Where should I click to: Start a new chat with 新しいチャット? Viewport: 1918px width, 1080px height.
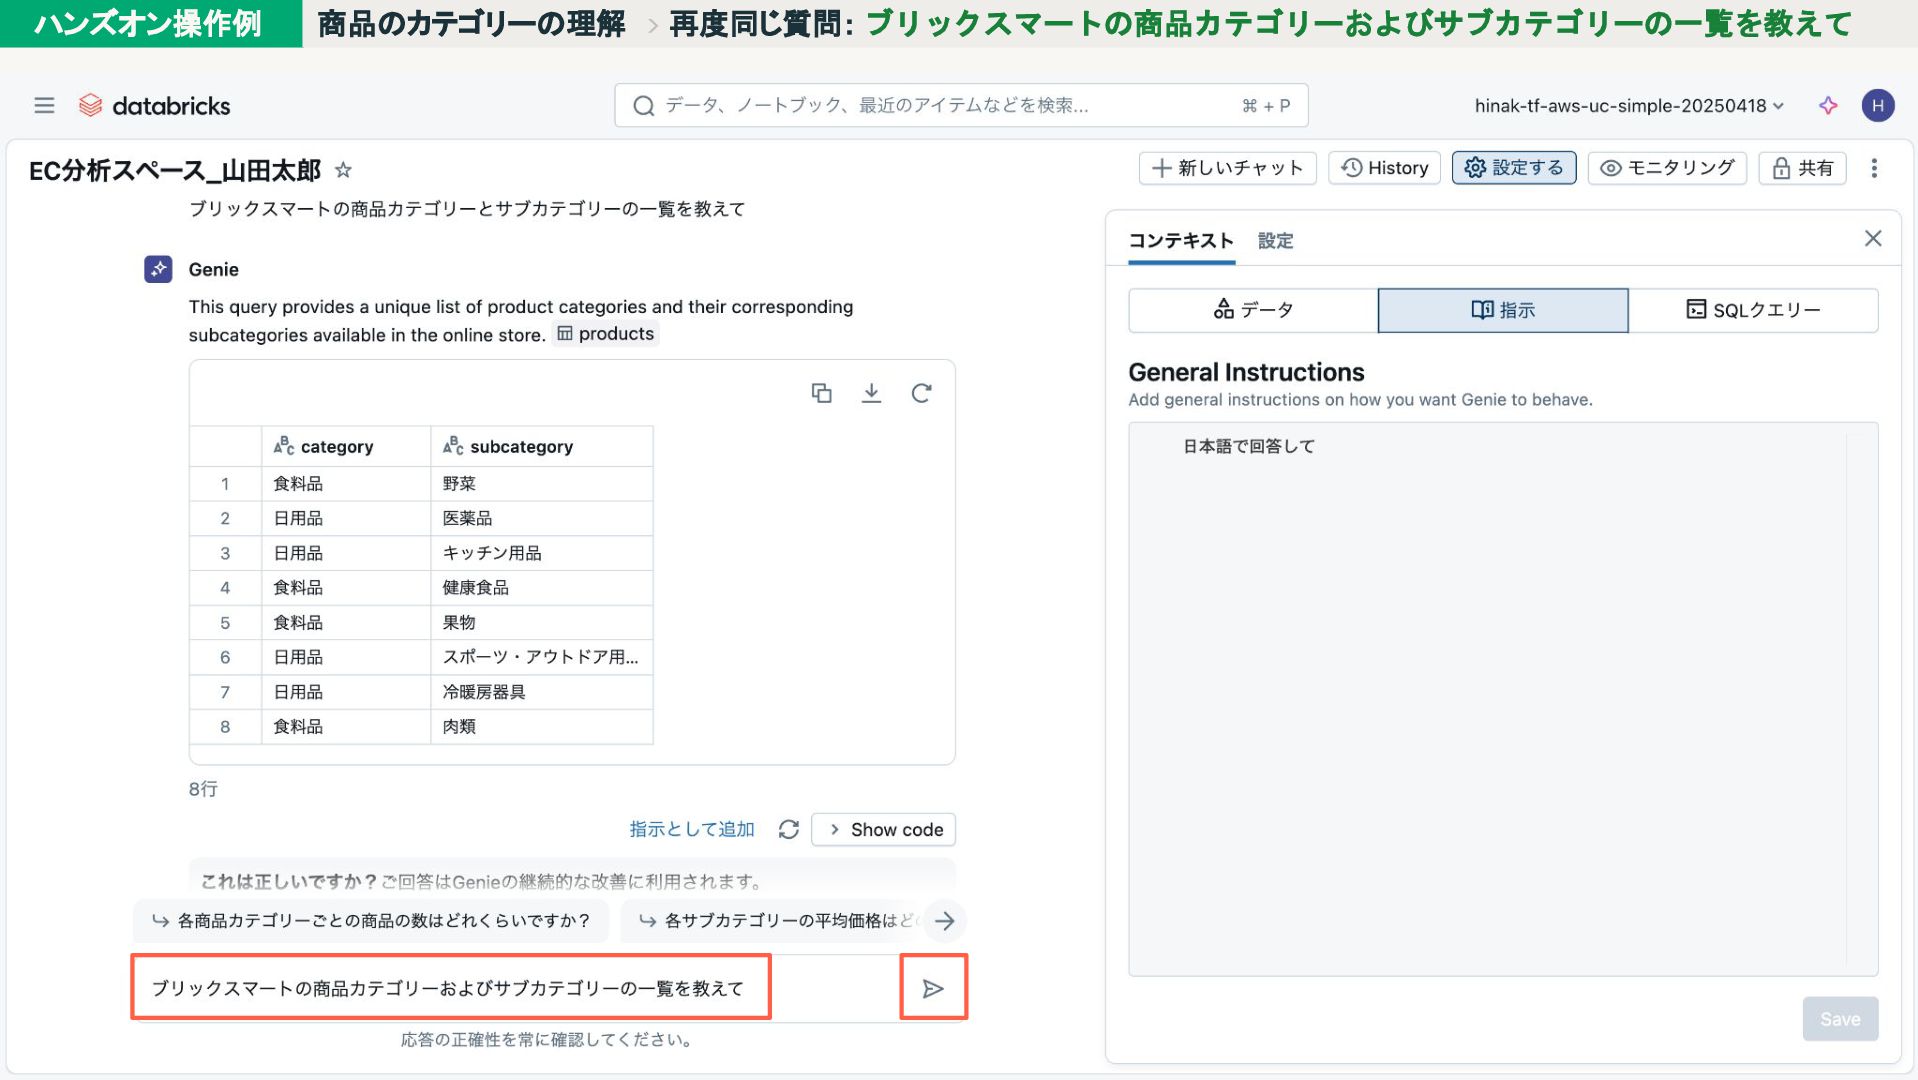coord(1227,168)
